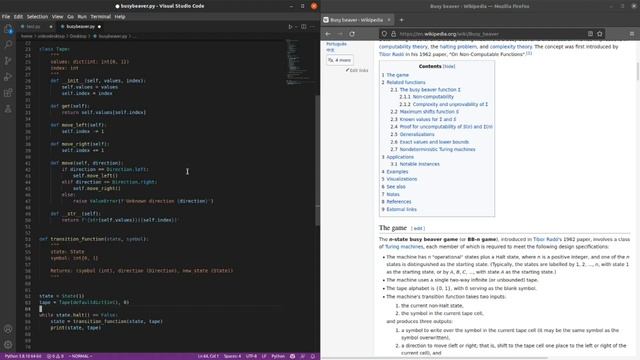The image size is (640, 360).
Task: Open 'See also' contents link
Action: (x=396, y=187)
